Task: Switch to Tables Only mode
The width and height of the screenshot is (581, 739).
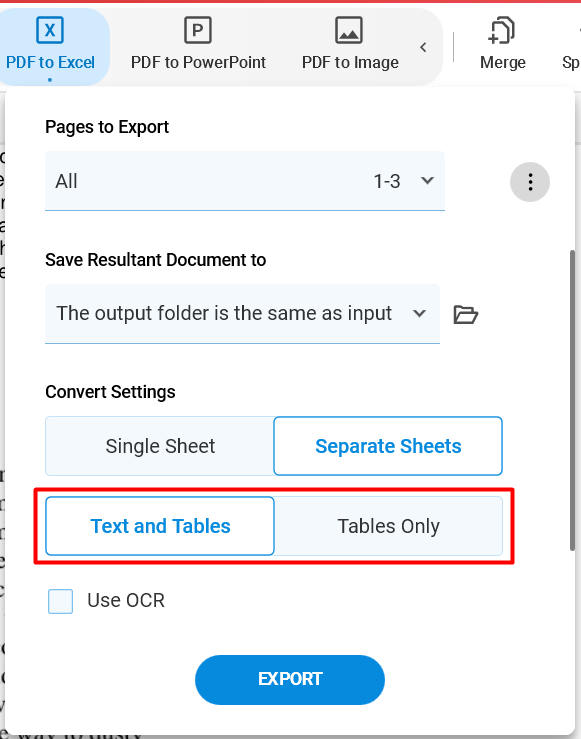Action: coord(388,526)
